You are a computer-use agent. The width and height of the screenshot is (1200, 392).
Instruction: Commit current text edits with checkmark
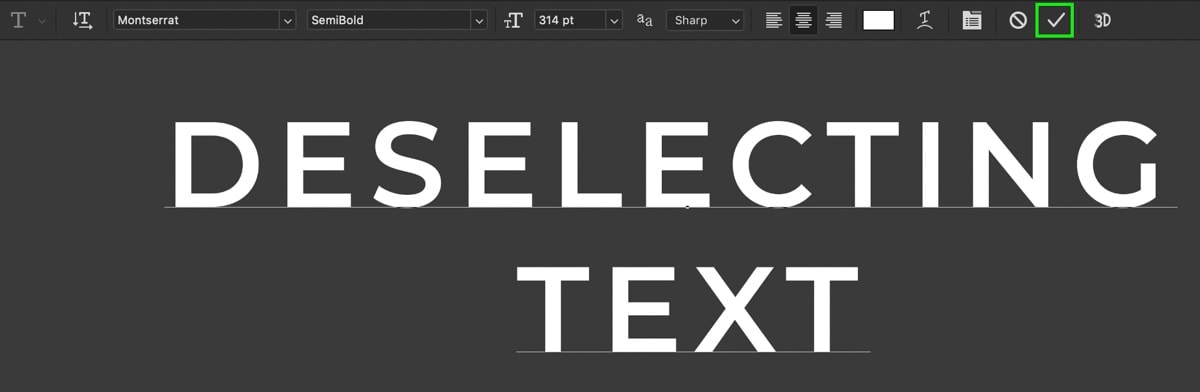tap(1055, 20)
